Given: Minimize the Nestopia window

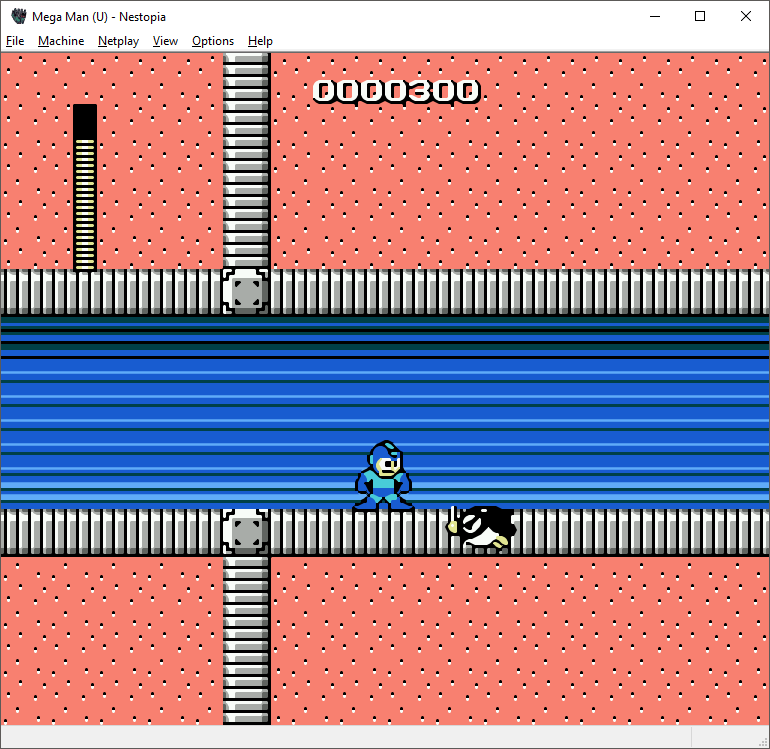Looking at the screenshot, I should click(655, 16).
